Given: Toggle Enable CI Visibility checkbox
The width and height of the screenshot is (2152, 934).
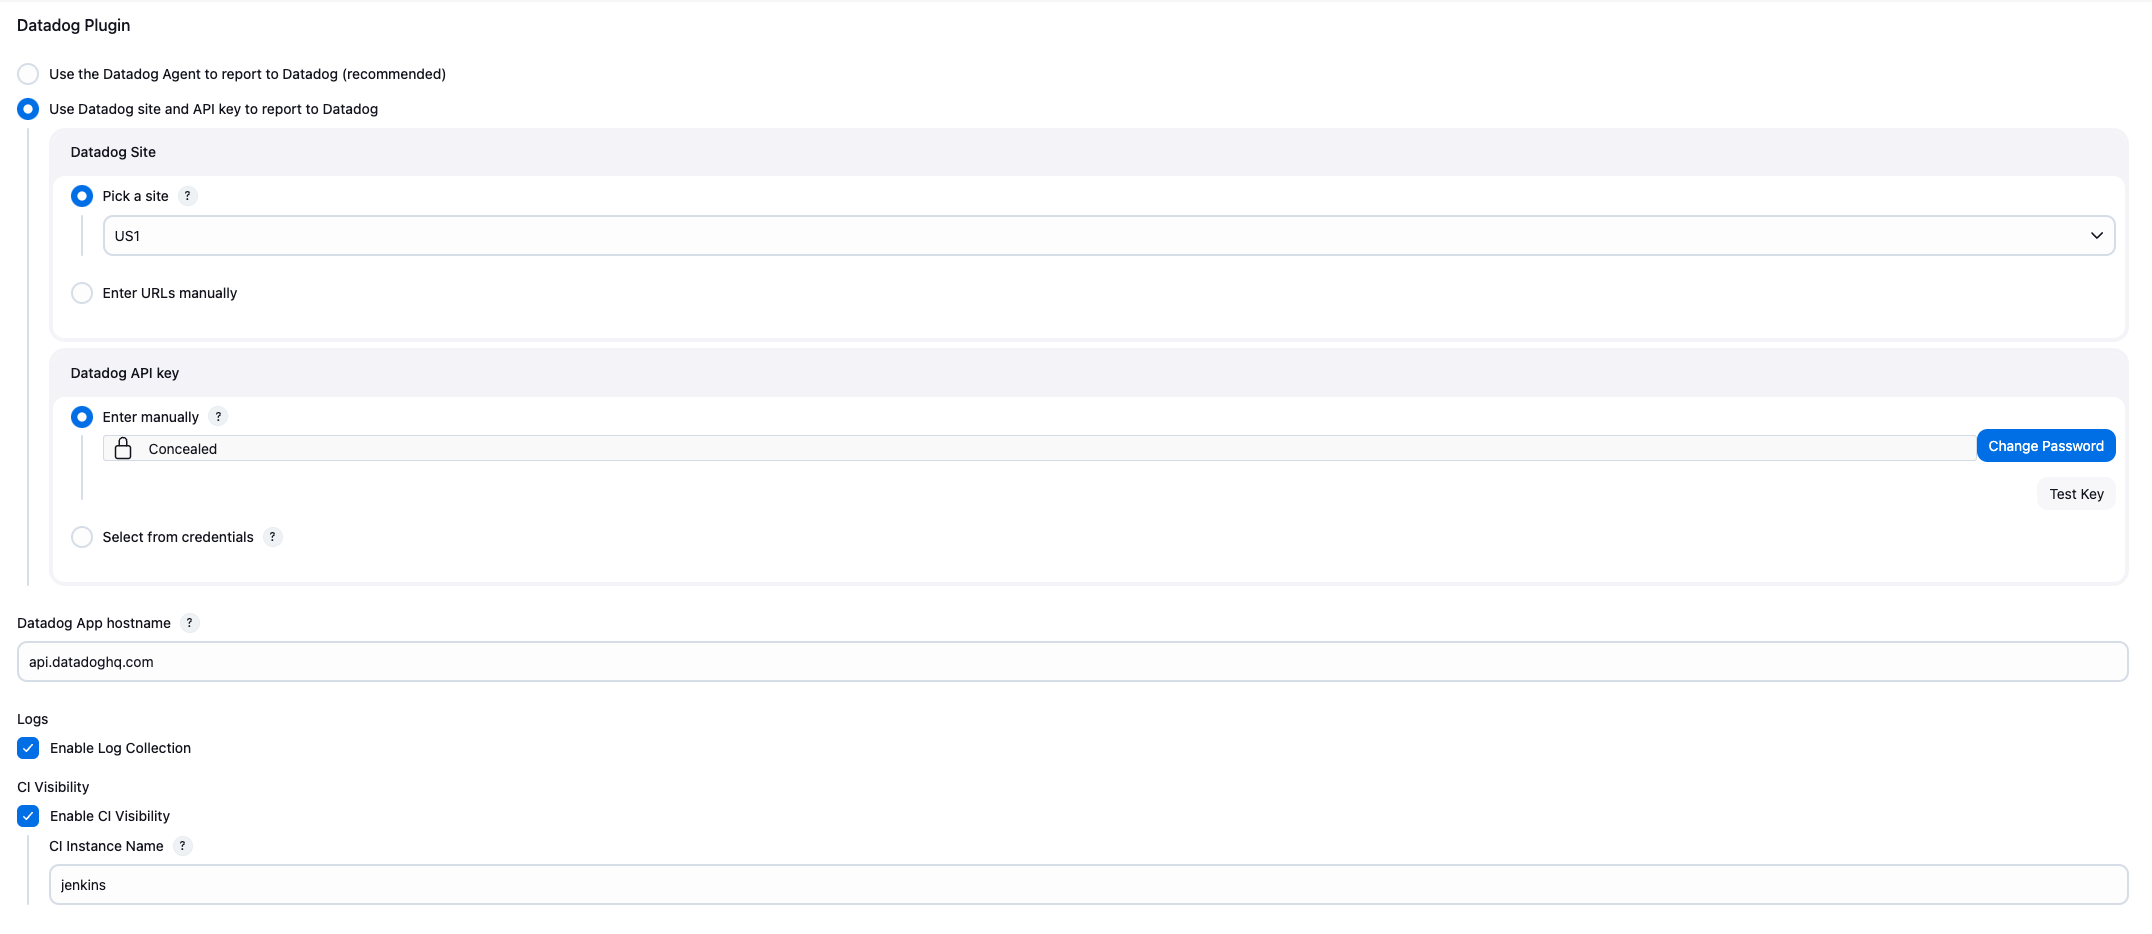Looking at the screenshot, I should 28,816.
